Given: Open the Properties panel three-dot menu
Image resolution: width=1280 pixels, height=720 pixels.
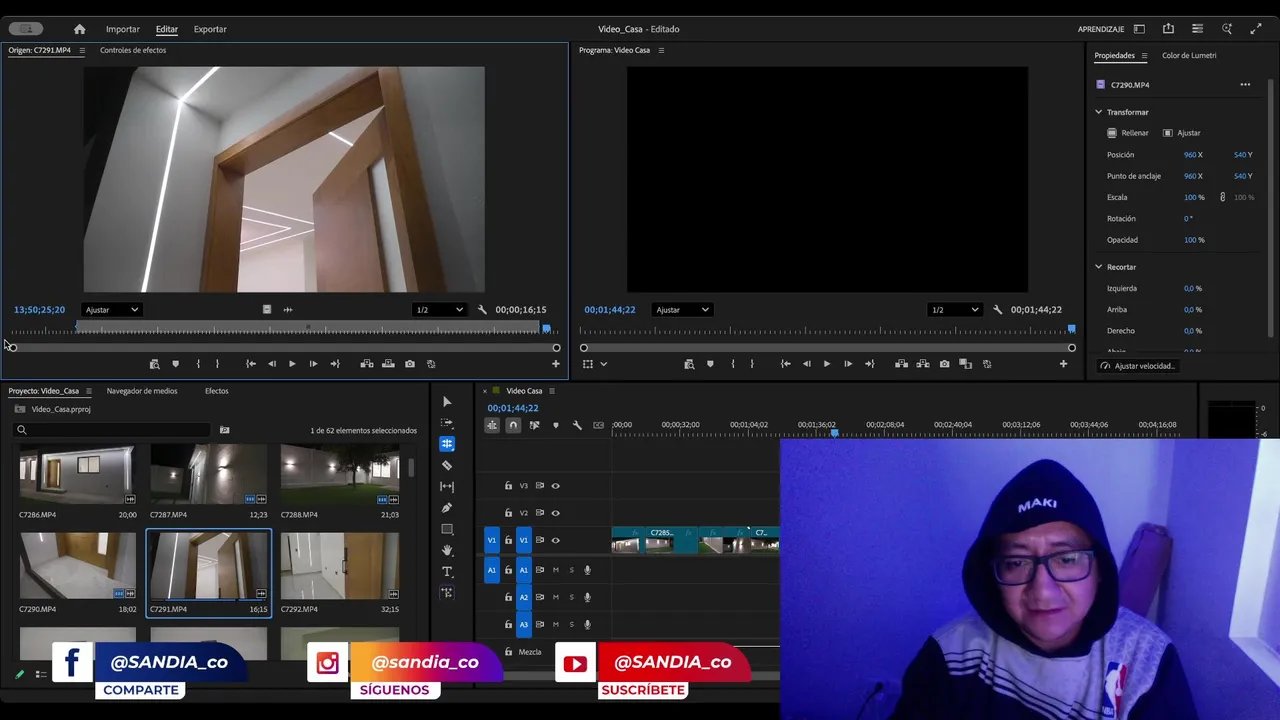Looking at the screenshot, I should 1245,85.
